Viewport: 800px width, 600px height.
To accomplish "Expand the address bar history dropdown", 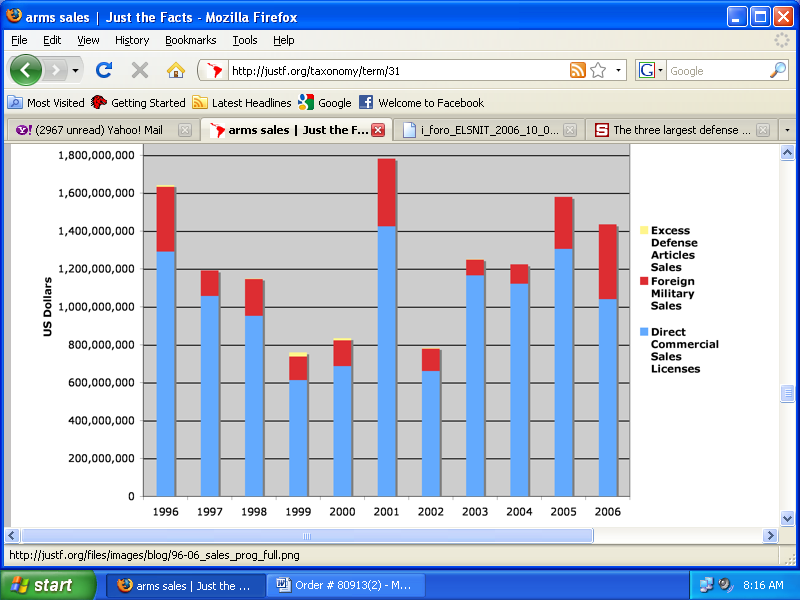I will point(619,70).
